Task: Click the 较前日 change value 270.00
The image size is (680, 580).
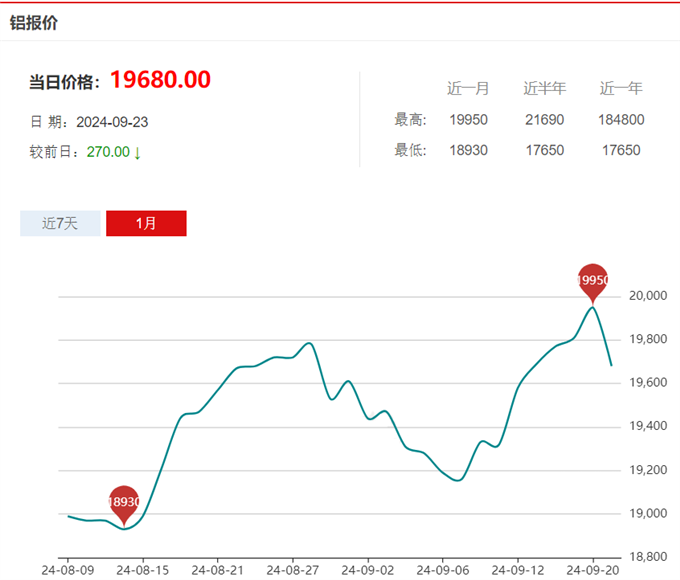Action: click(108, 153)
